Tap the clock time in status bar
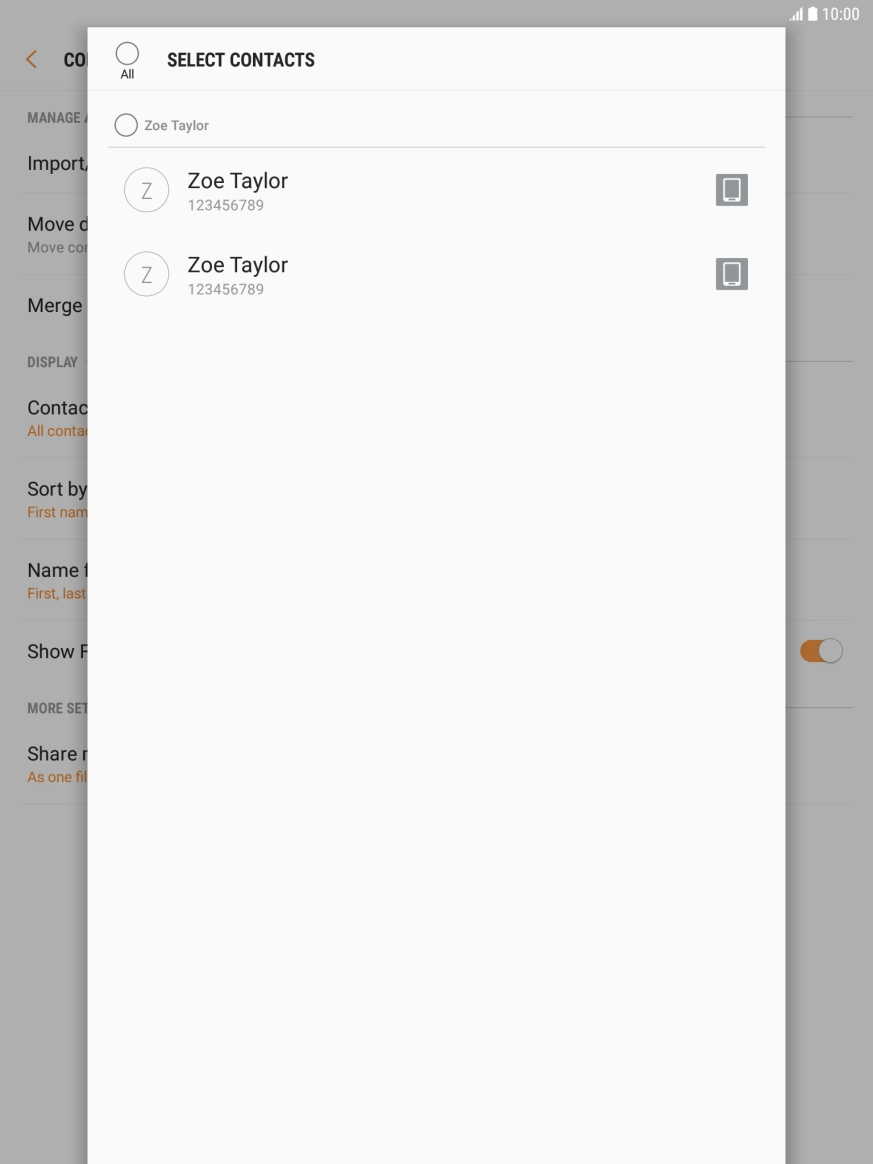This screenshot has width=873, height=1164. coord(840,14)
